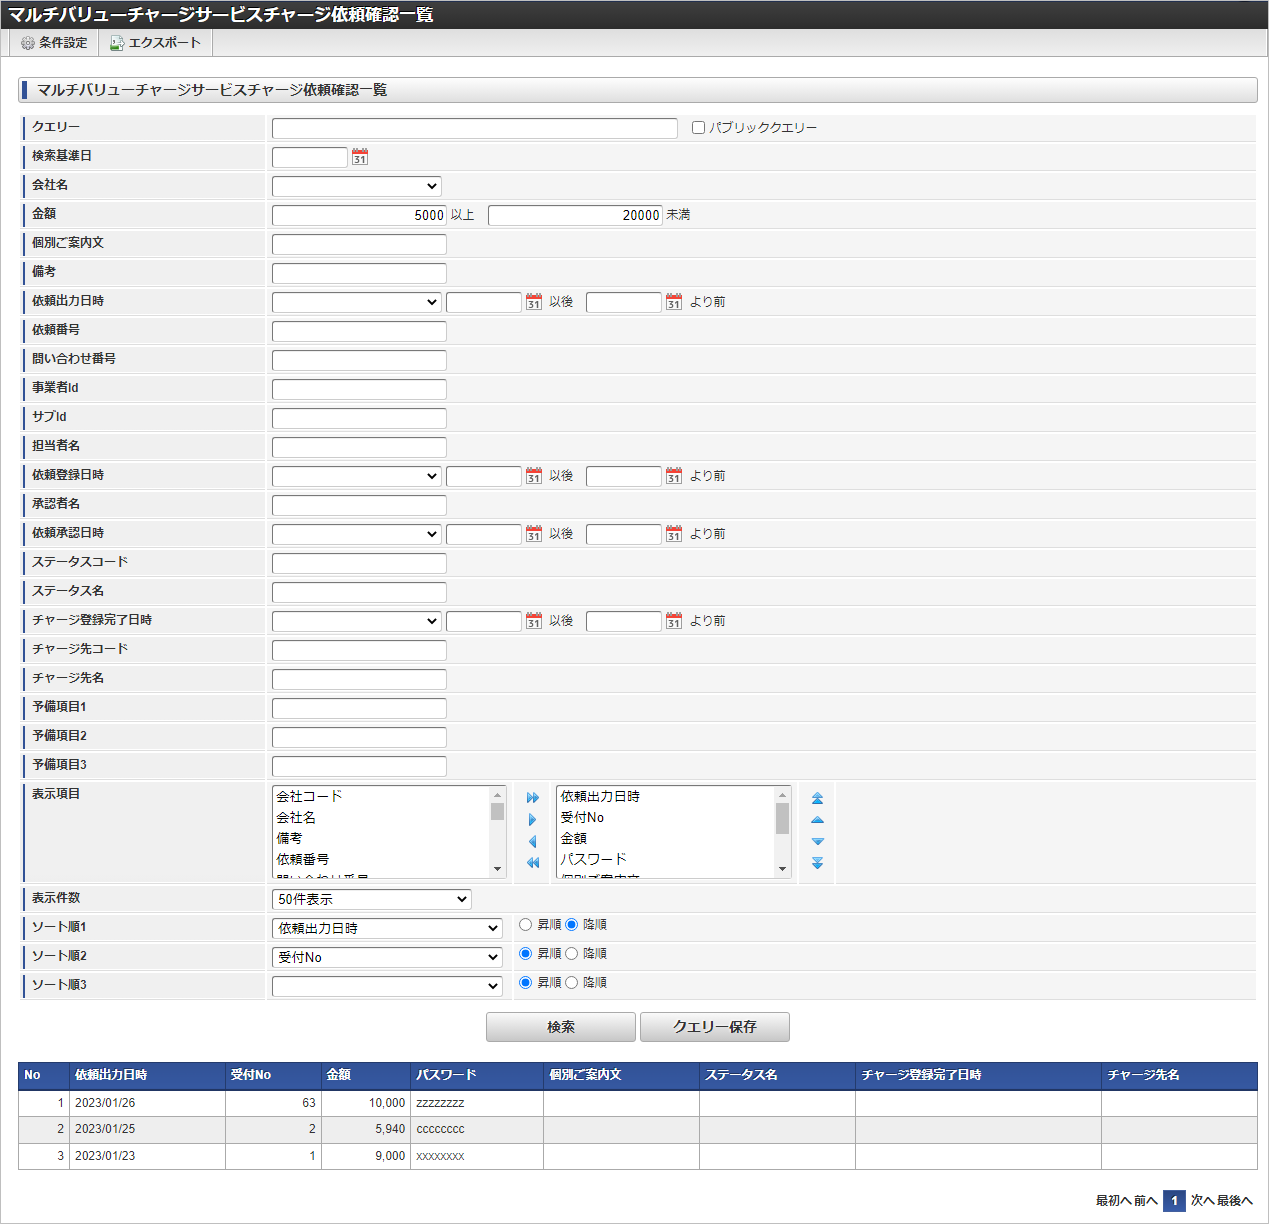Click the 金額 maximum field showing 20000
Image resolution: width=1269 pixels, height=1224 pixels.
pos(575,215)
